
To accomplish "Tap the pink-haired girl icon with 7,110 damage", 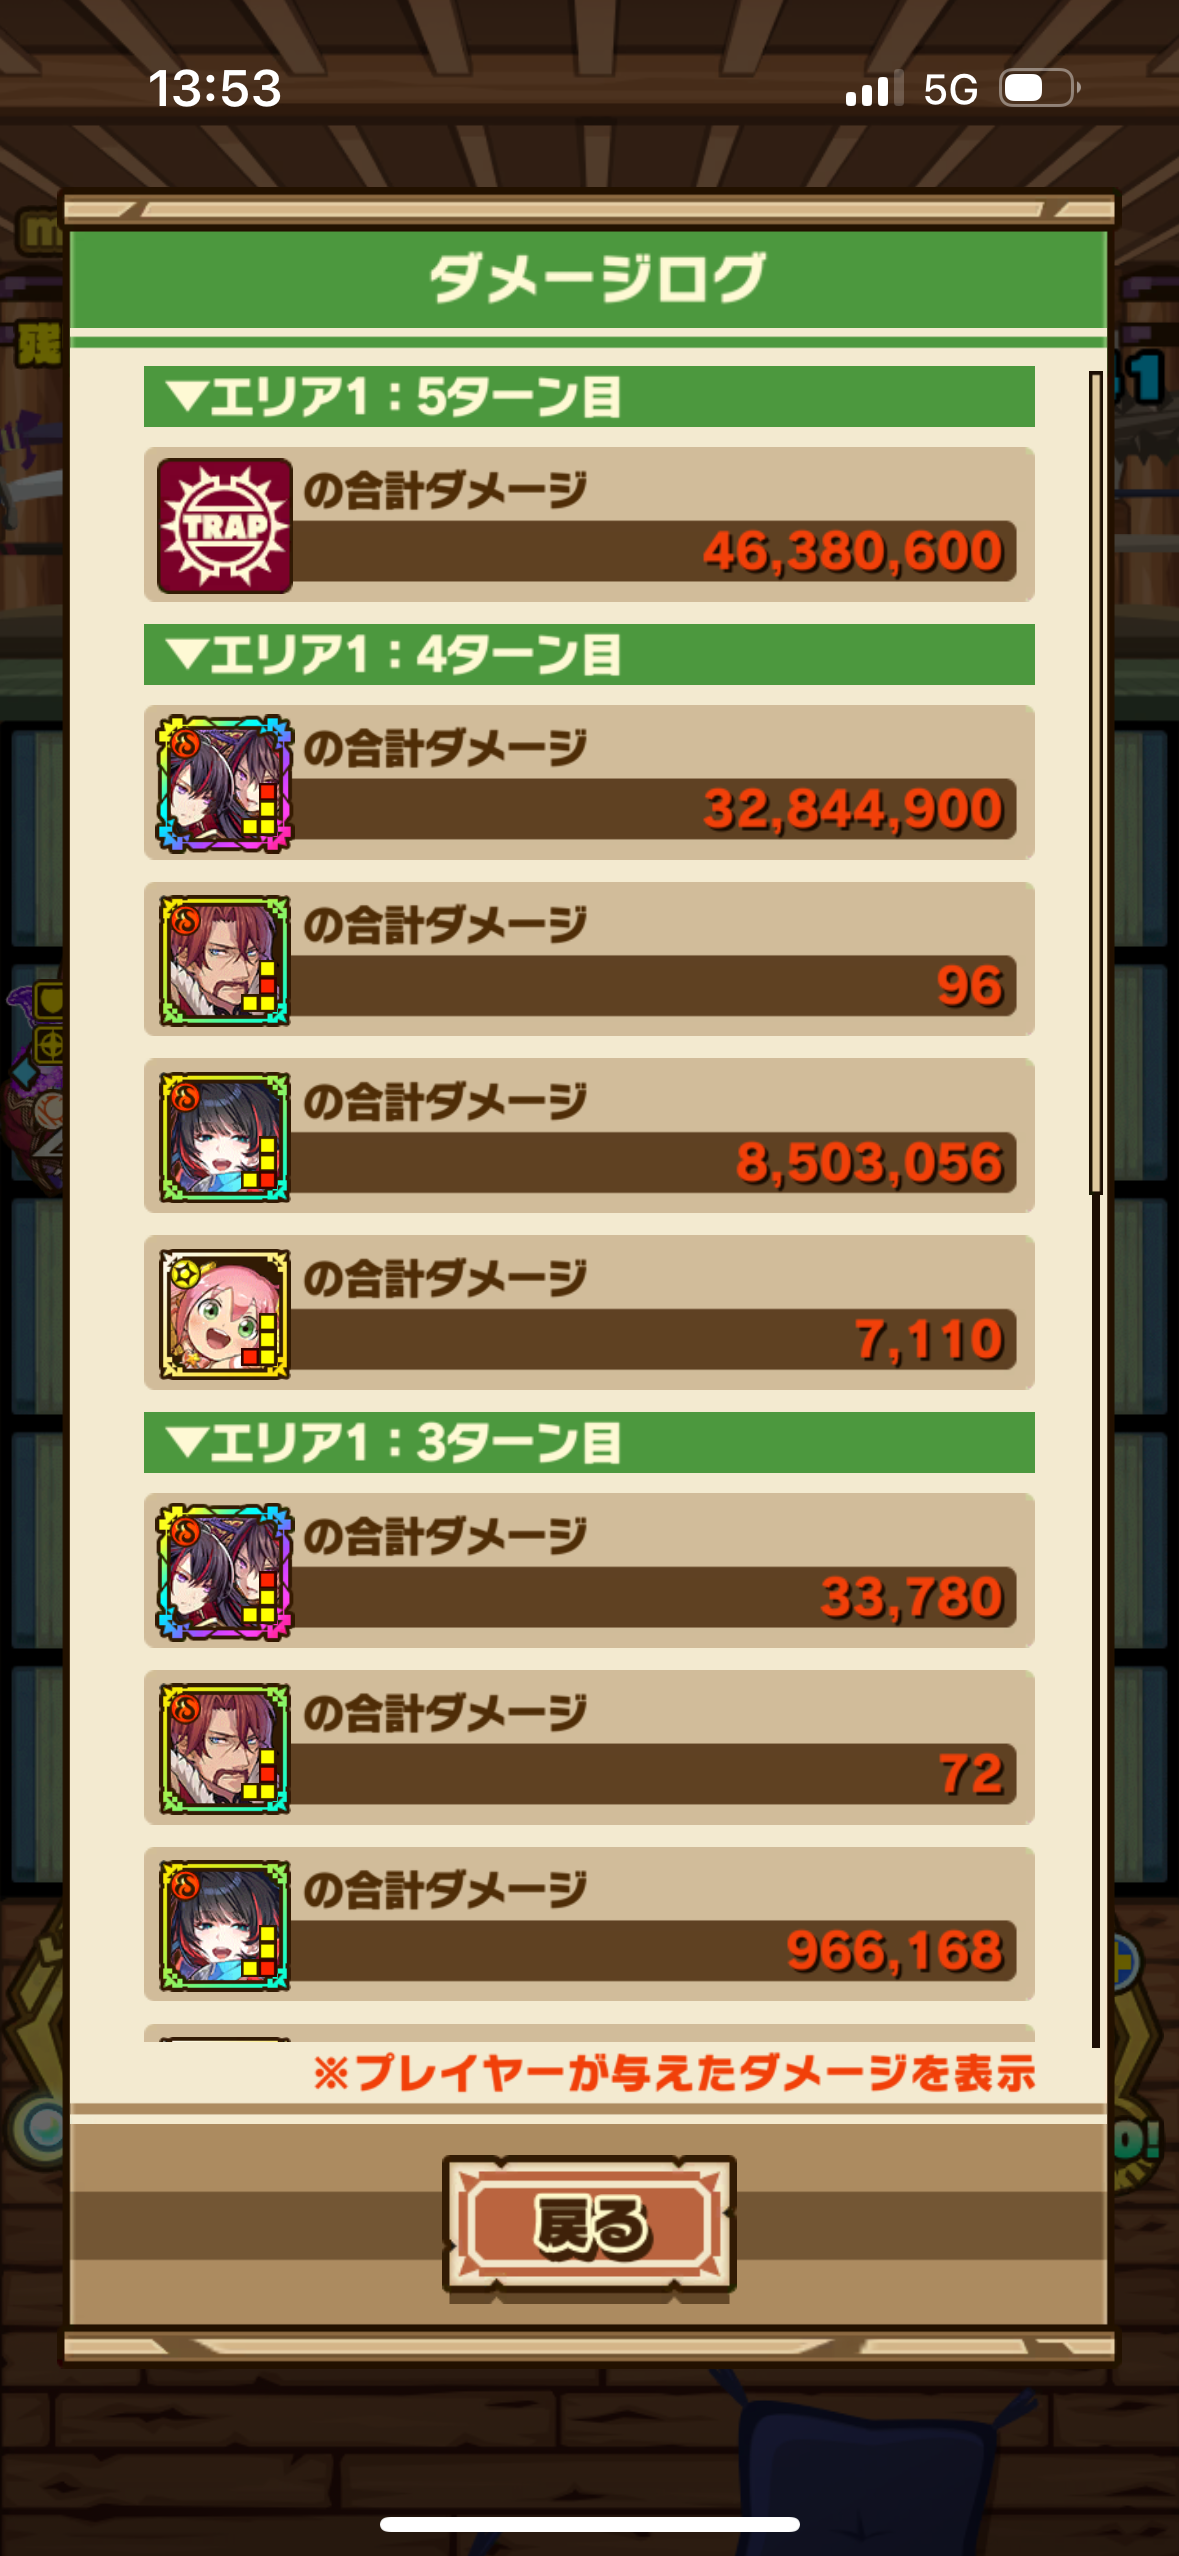I will [x=225, y=1313].
